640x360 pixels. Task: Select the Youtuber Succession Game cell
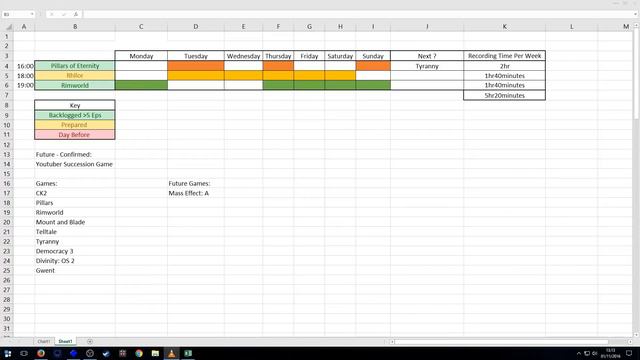[x=75, y=164]
